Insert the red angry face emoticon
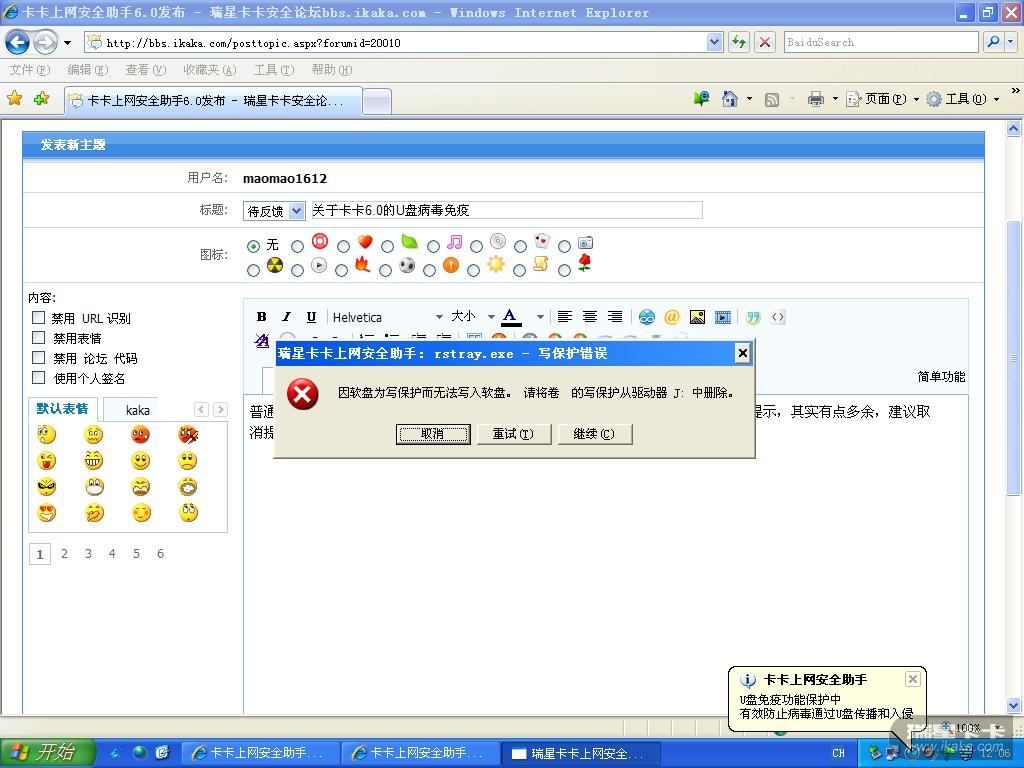 pos(140,434)
